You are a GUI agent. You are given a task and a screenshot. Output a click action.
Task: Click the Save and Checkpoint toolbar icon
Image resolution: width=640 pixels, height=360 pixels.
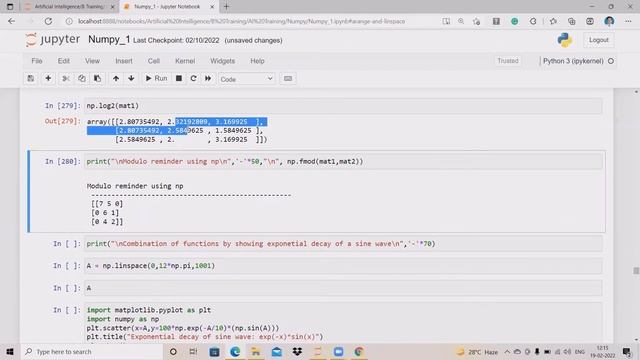click(31, 78)
